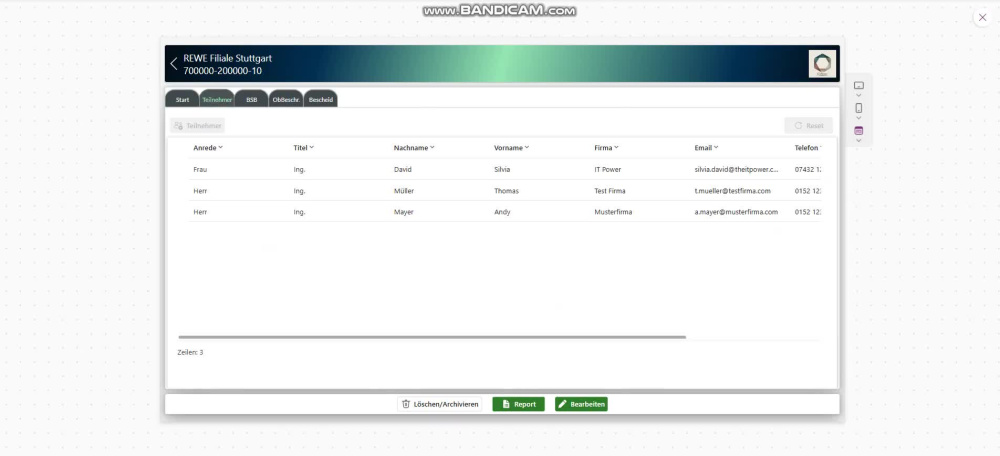Image resolution: width=1000 pixels, height=456 pixels.
Task: Expand chevron below the purple layout icon
Action: click(858, 141)
